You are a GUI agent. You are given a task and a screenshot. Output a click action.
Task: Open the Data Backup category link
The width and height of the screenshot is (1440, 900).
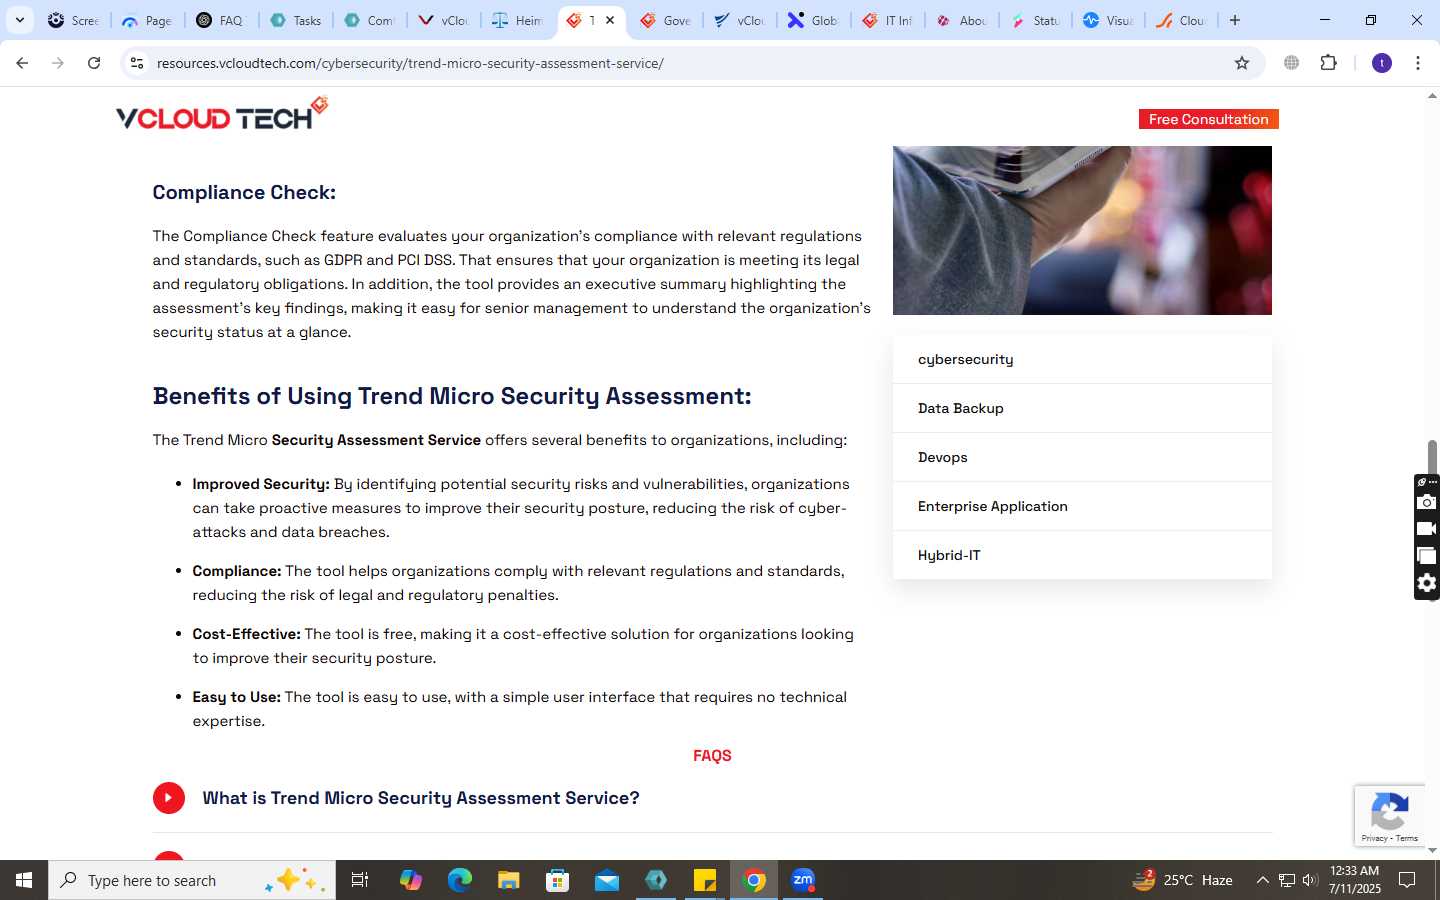point(960,408)
